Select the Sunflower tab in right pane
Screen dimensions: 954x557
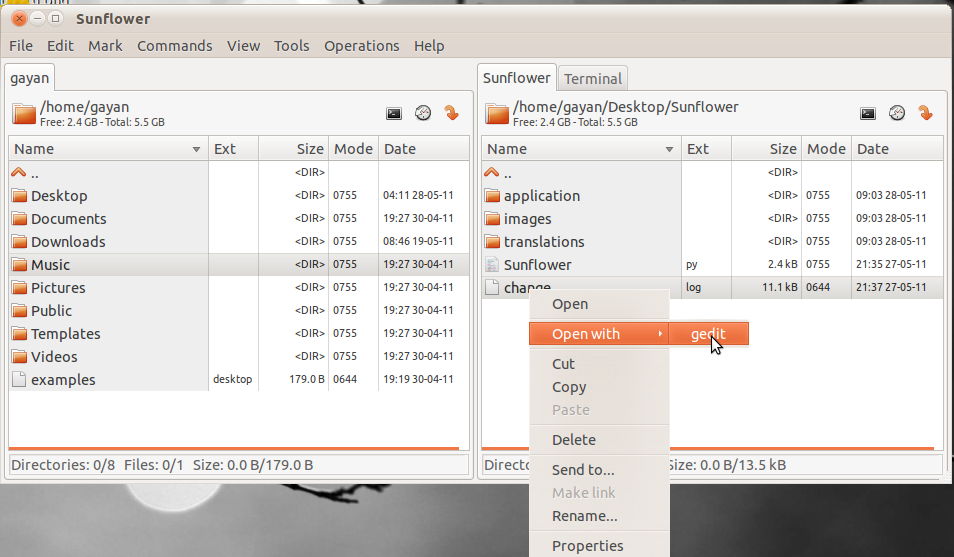(517, 78)
